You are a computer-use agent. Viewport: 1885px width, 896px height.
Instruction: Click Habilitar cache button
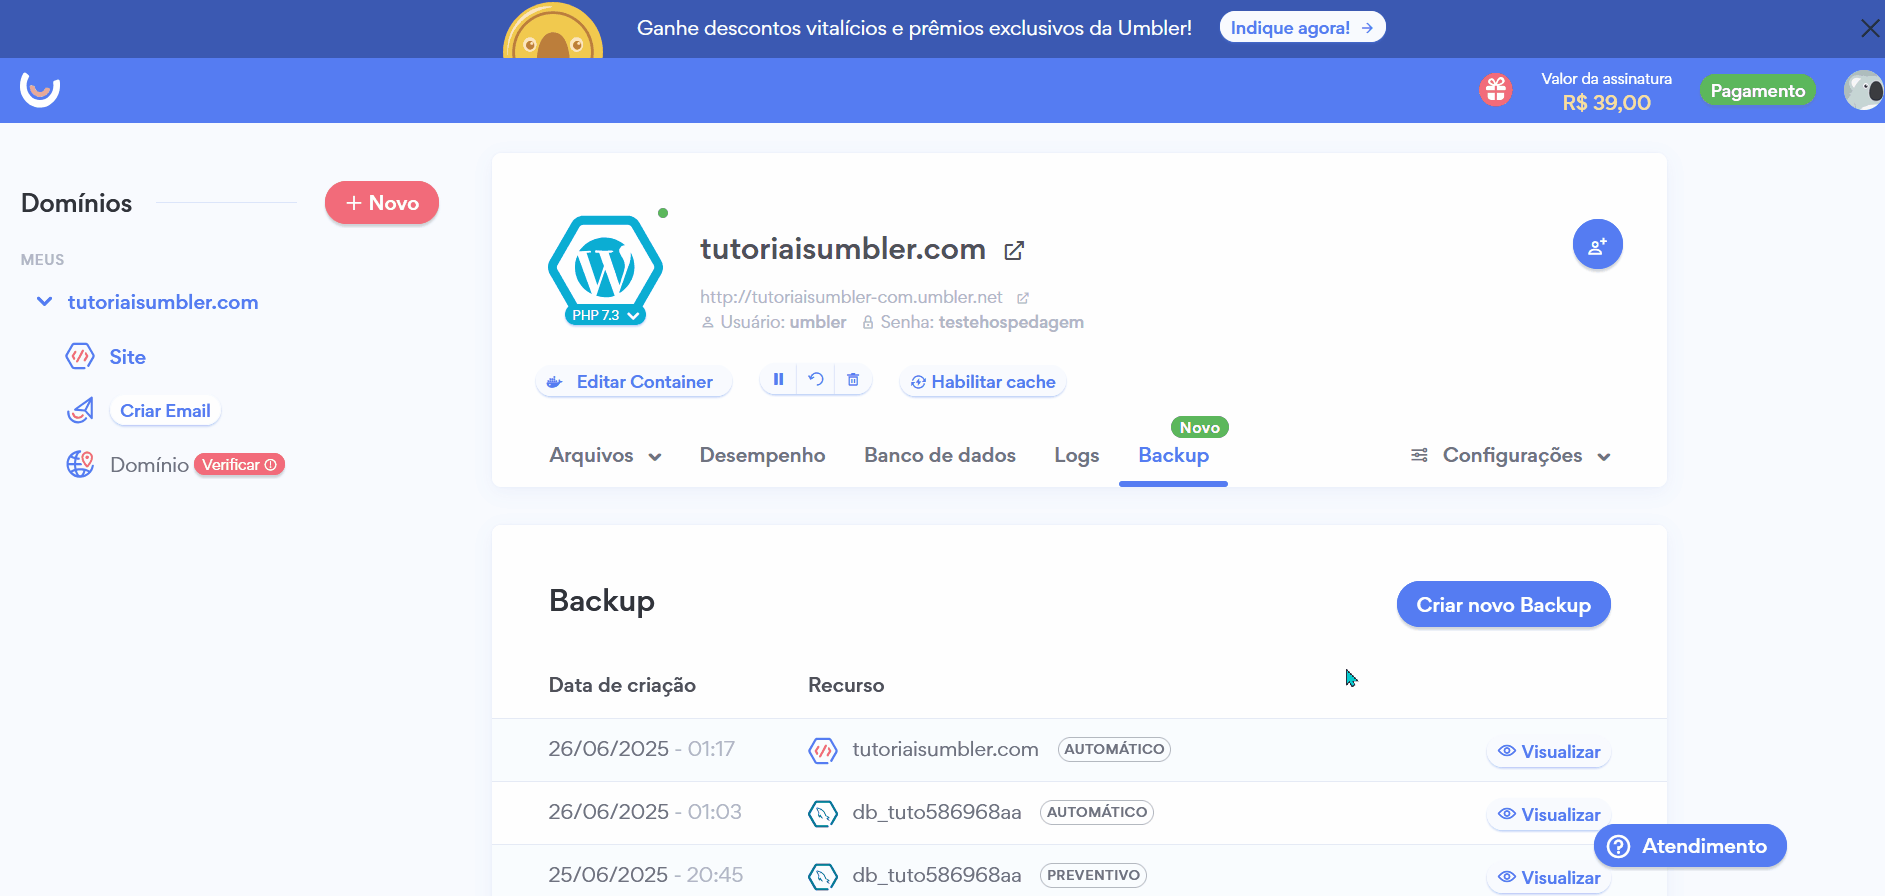coord(983,382)
